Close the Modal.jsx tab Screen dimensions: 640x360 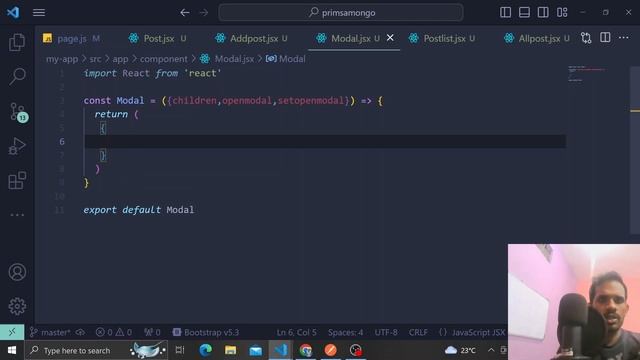point(390,38)
